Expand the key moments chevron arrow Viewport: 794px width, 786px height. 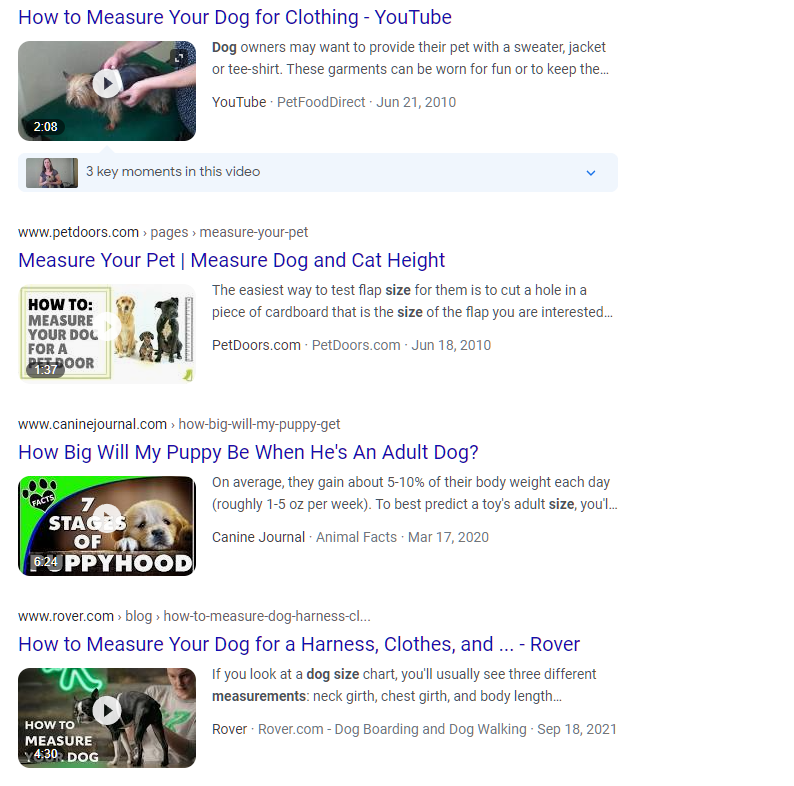pyautogui.click(x=590, y=173)
